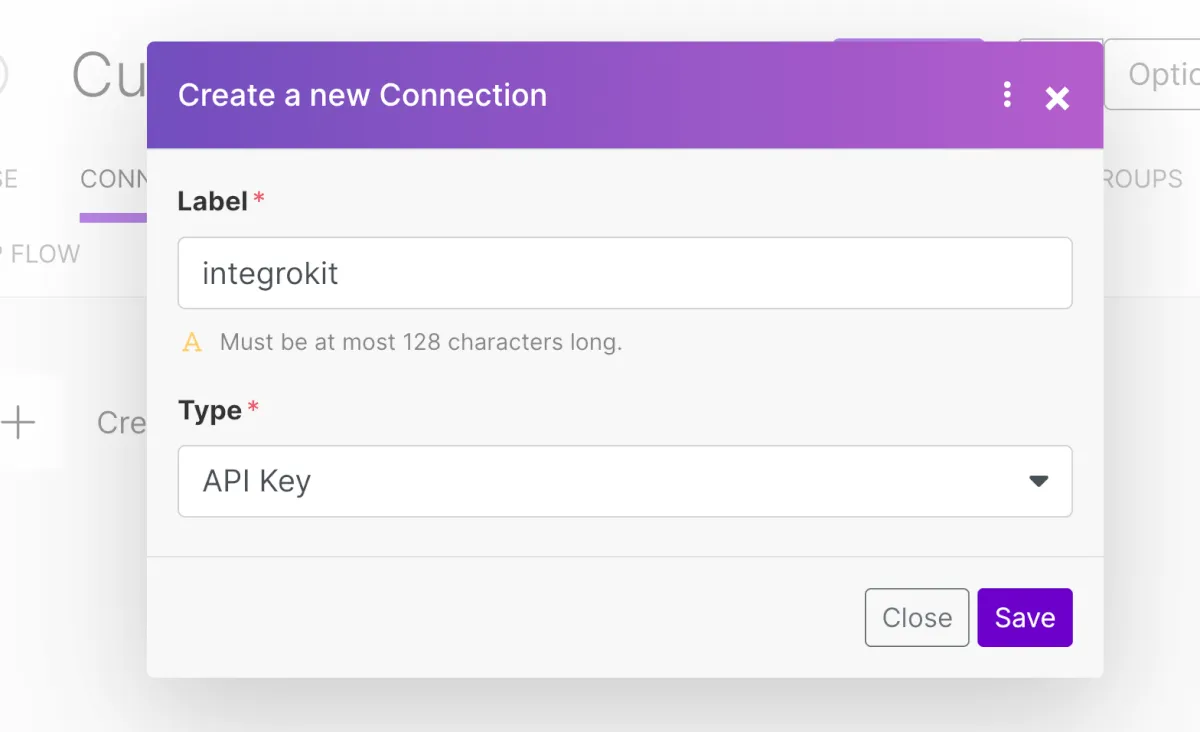Image resolution: width=1200 pixels, height=732 pixels.
Task: Select the leftmost cut-off GE tab
Action: point(8,180)
